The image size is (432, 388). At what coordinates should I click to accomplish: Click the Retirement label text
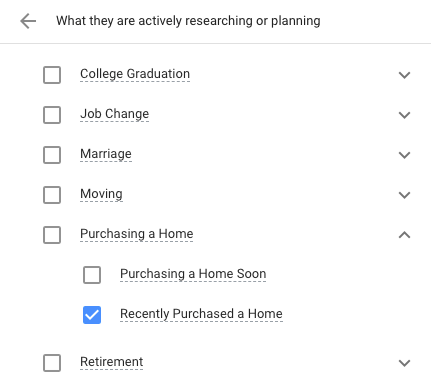click(x=111, y=362)
